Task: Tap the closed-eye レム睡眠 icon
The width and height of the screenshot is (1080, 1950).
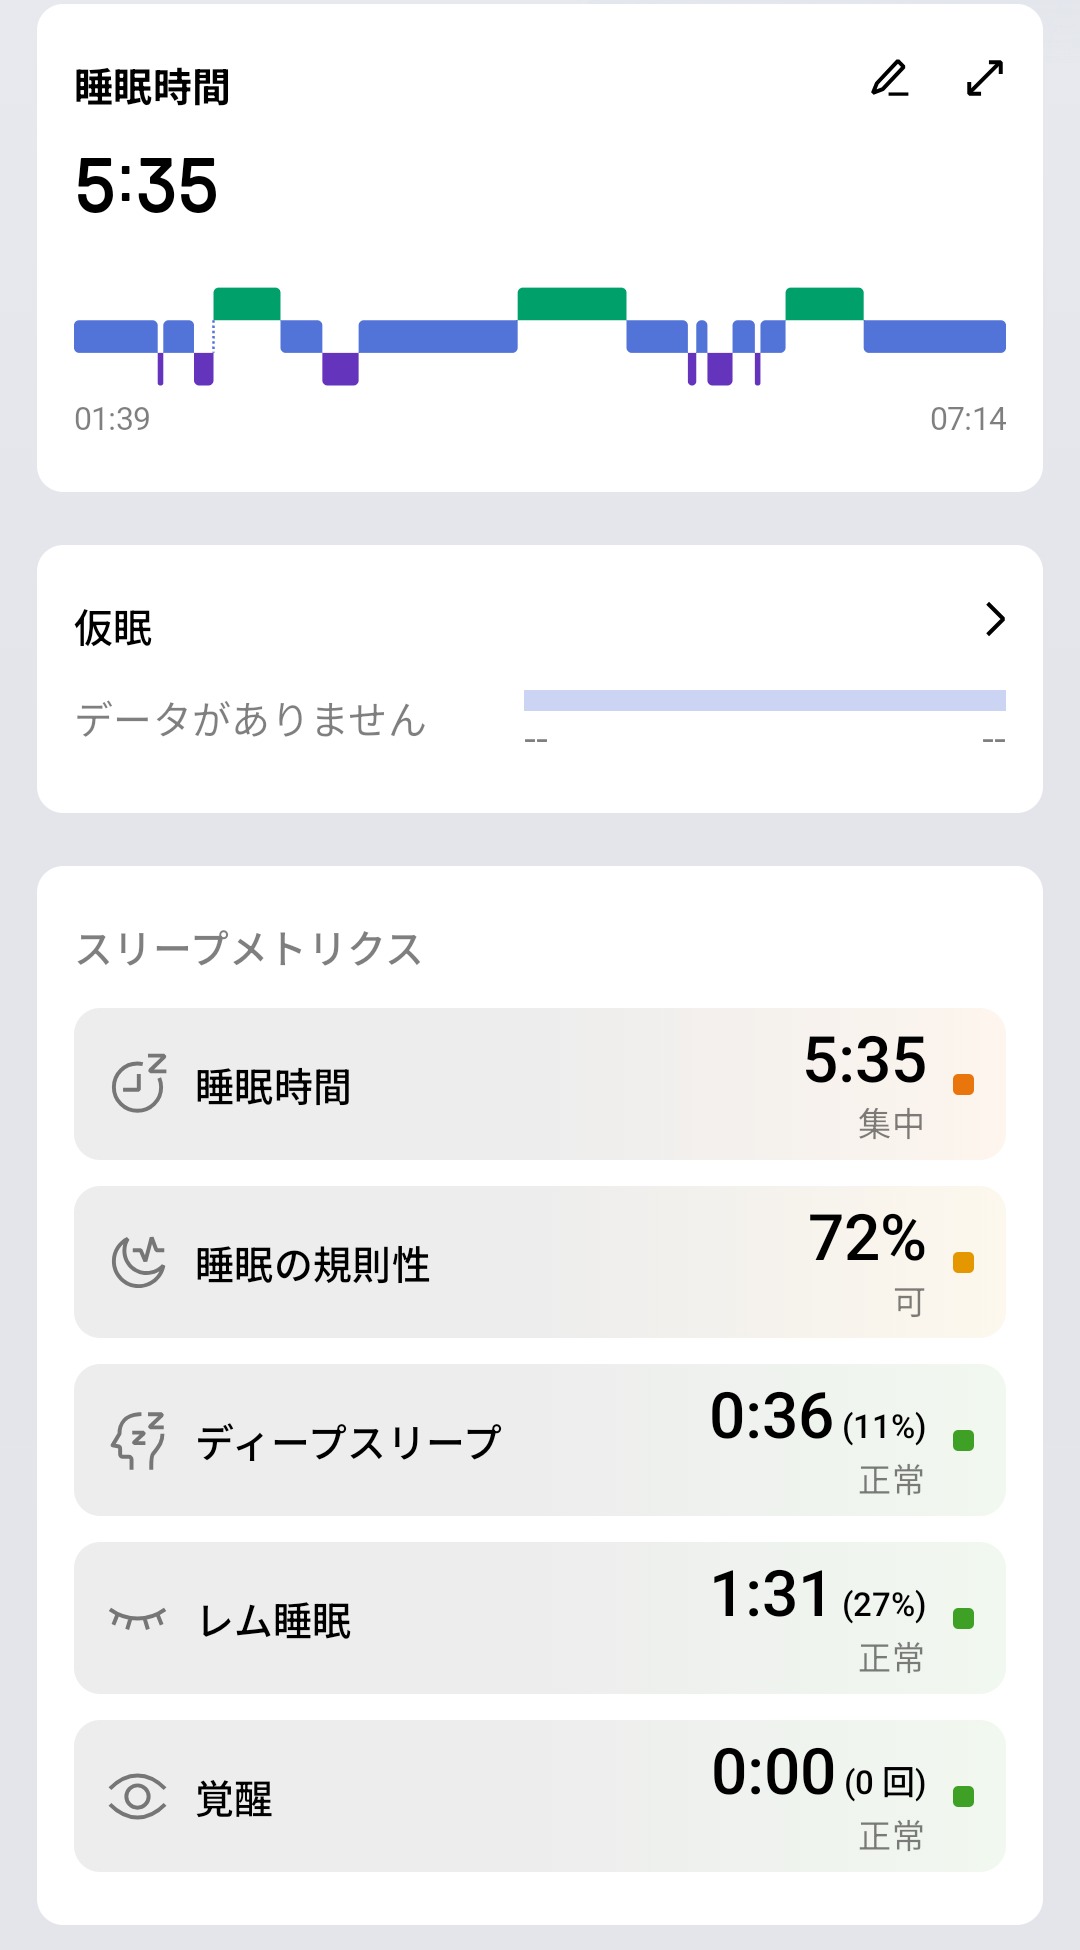Action: (138, 1618)
